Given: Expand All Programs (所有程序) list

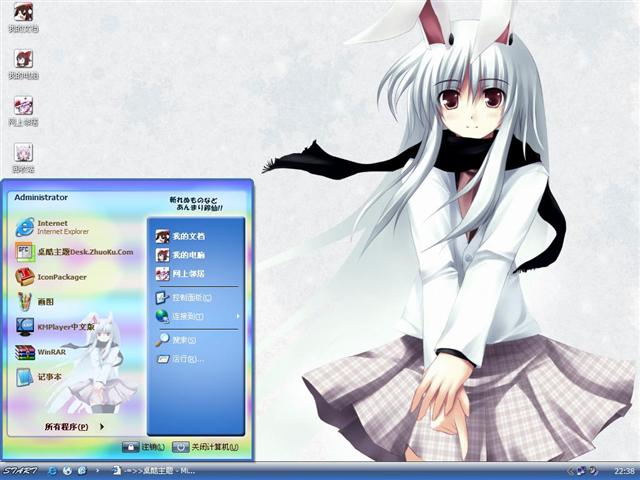Looking at the screenshot, I should (74, 427).
